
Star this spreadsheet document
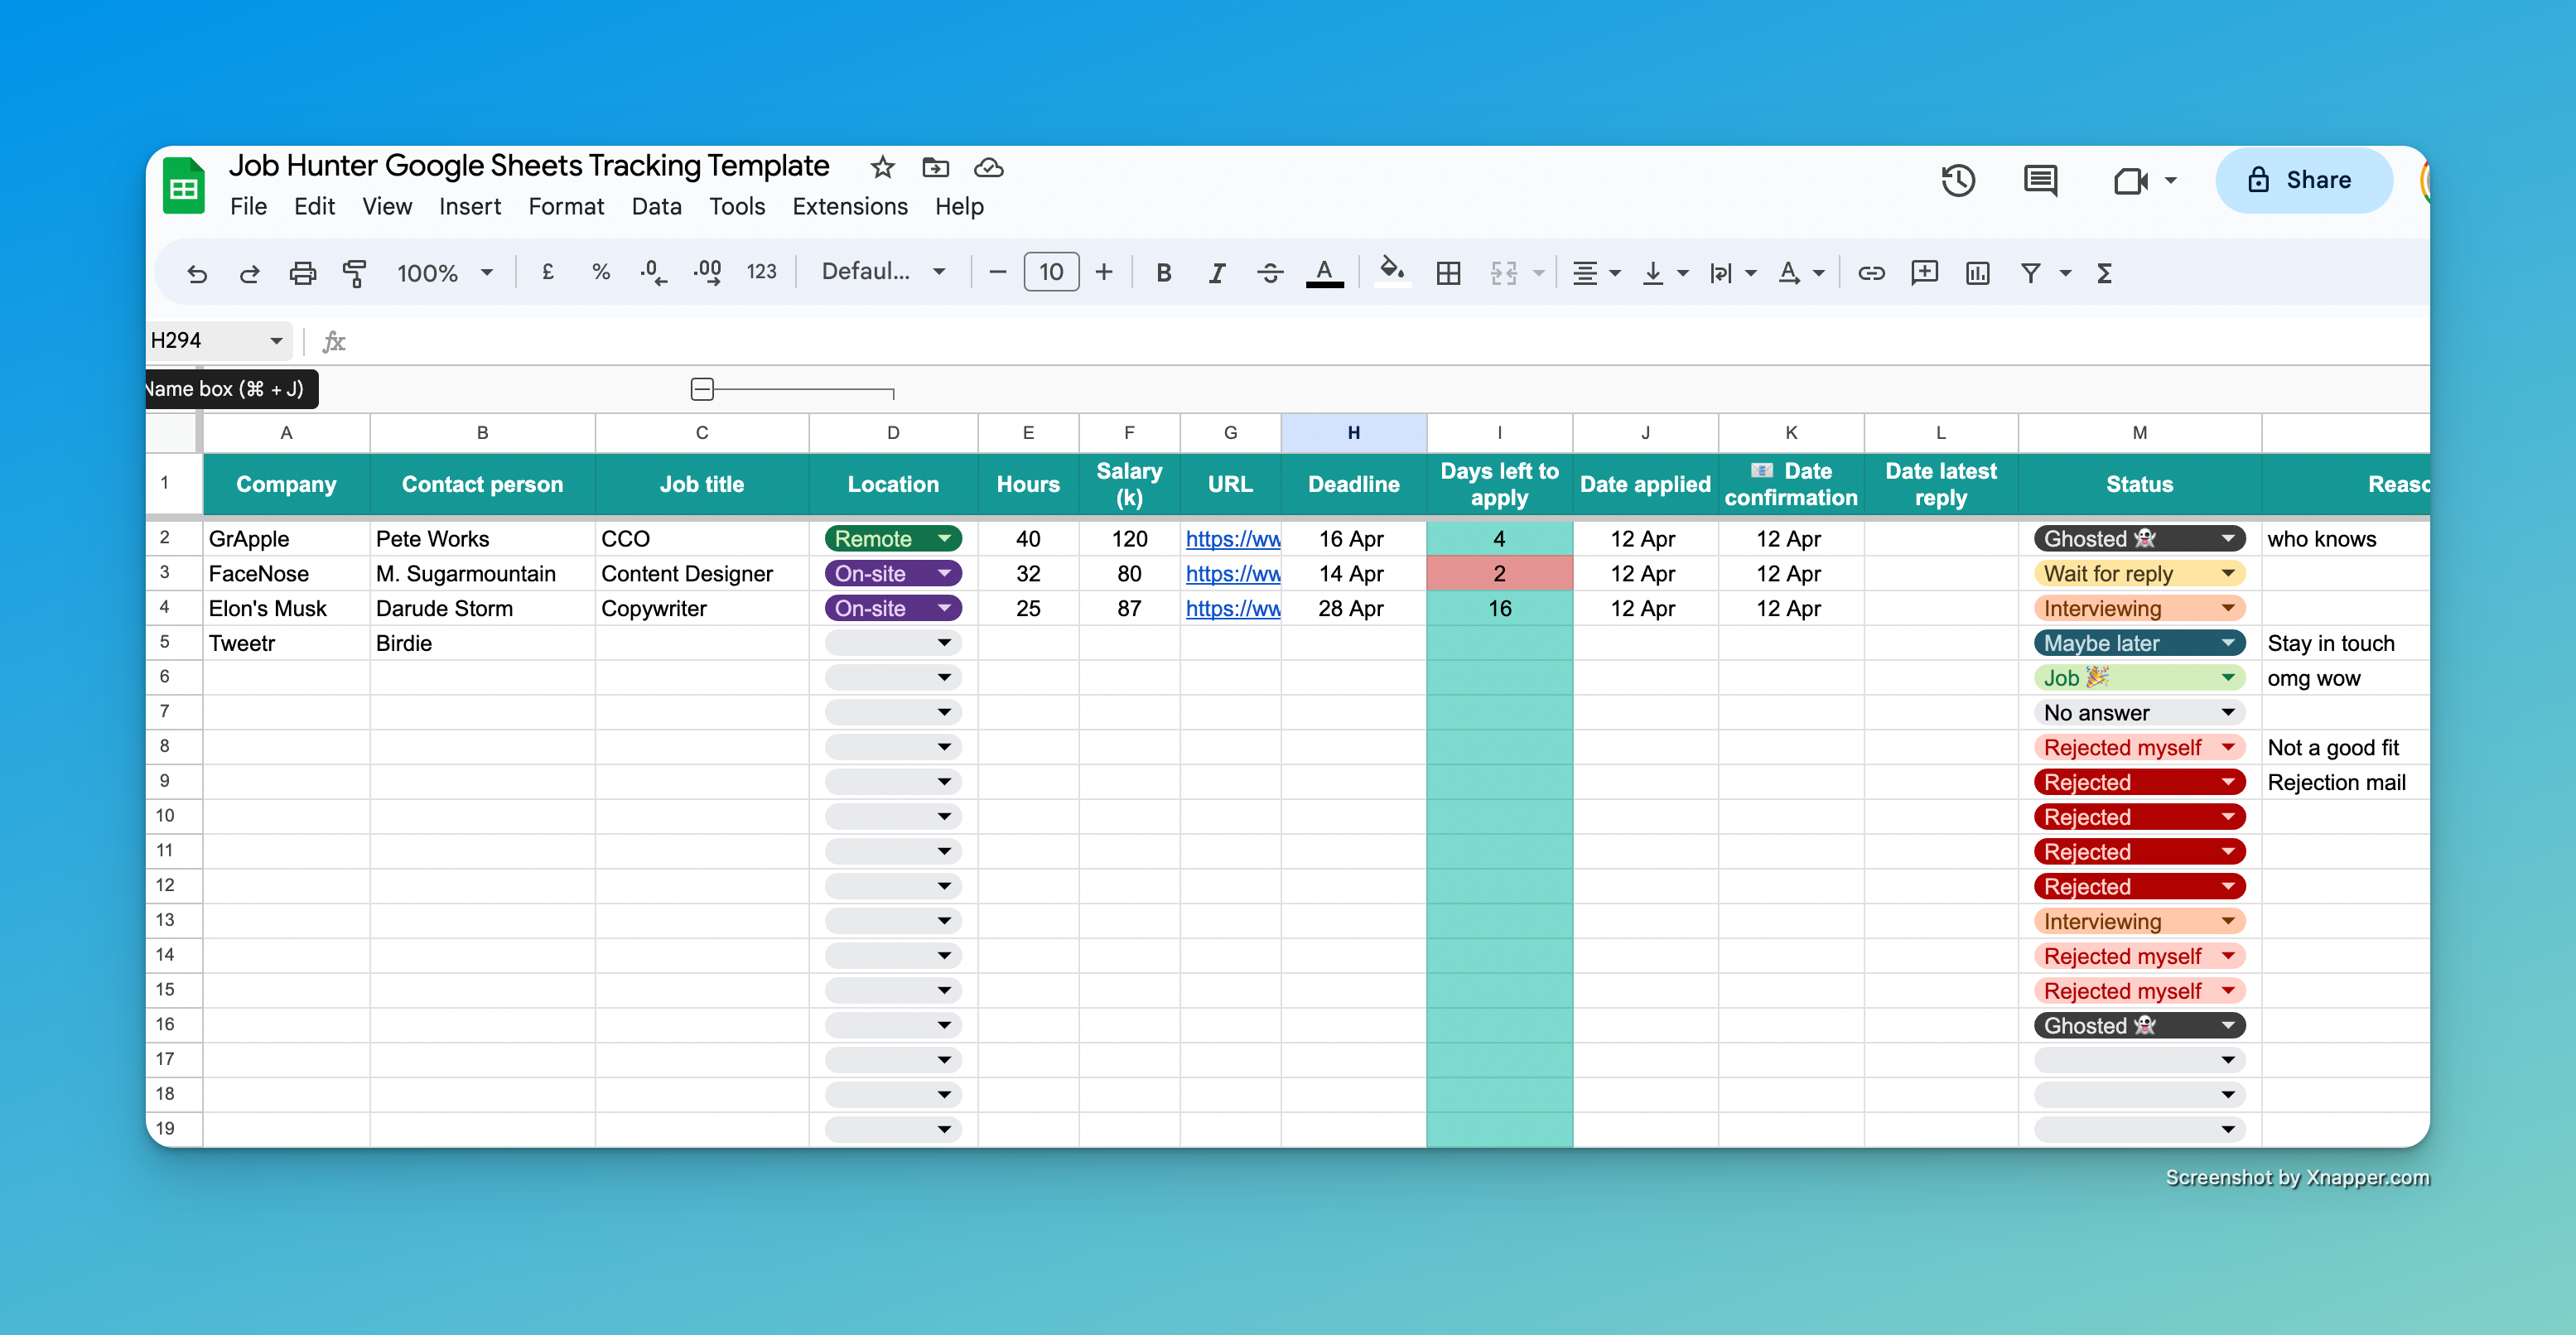tap(882, 167)
